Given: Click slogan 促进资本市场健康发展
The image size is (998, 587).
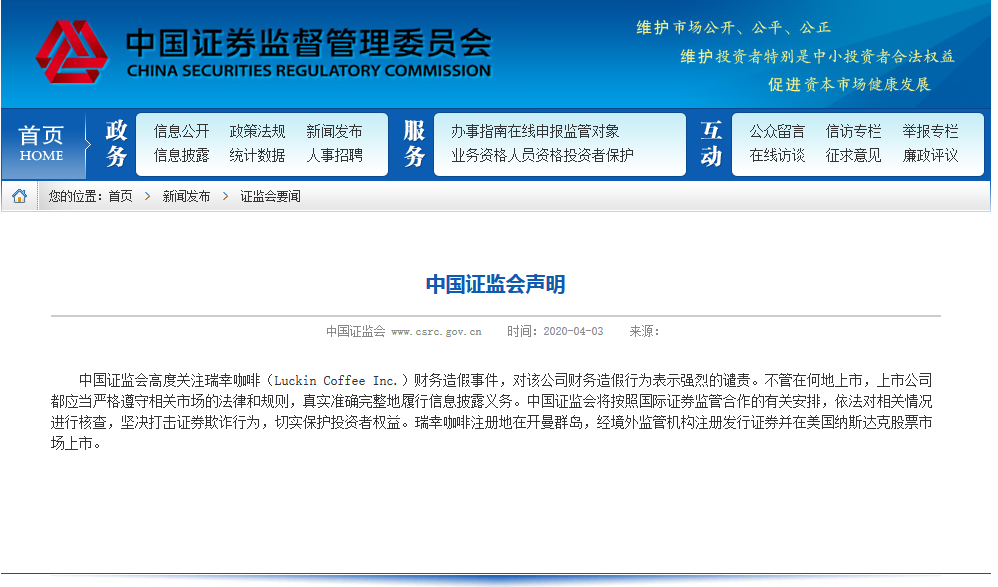Looking at the screenshot, I should (849, 84).
